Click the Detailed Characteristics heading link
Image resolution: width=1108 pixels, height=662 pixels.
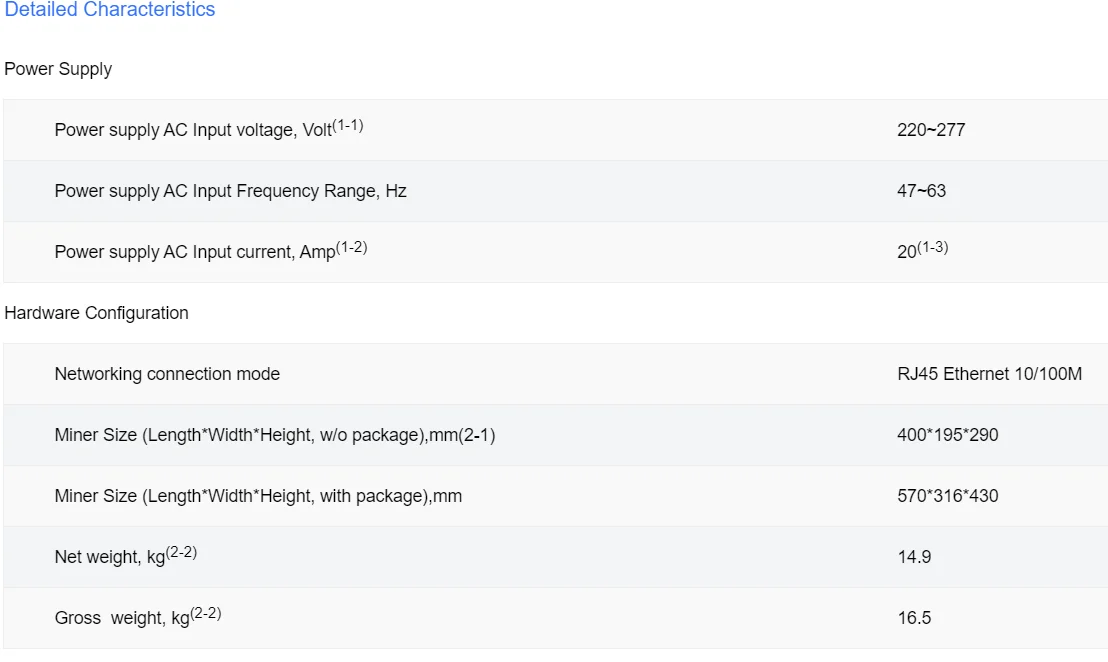[x=110, y=10]
